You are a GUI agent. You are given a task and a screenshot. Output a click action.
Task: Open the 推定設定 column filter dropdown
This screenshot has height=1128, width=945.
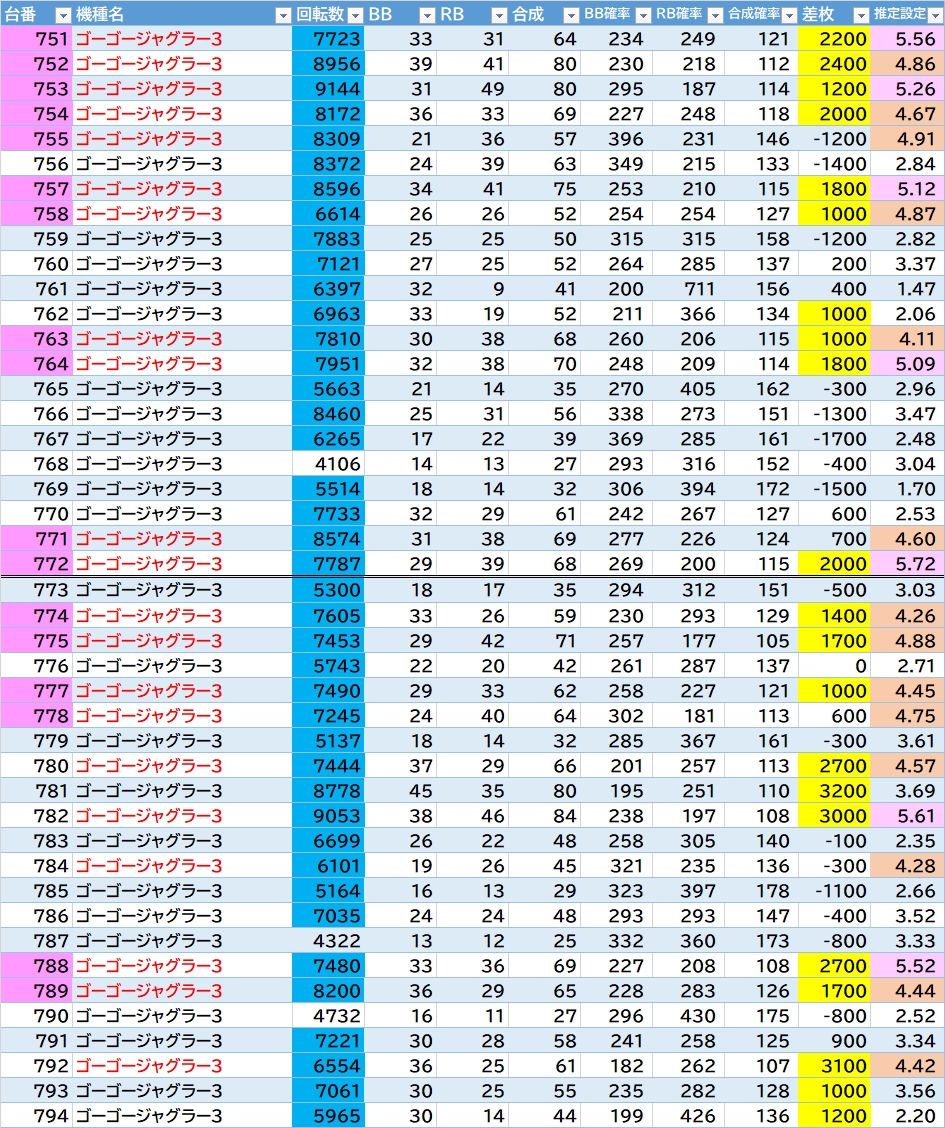[935, 14]
